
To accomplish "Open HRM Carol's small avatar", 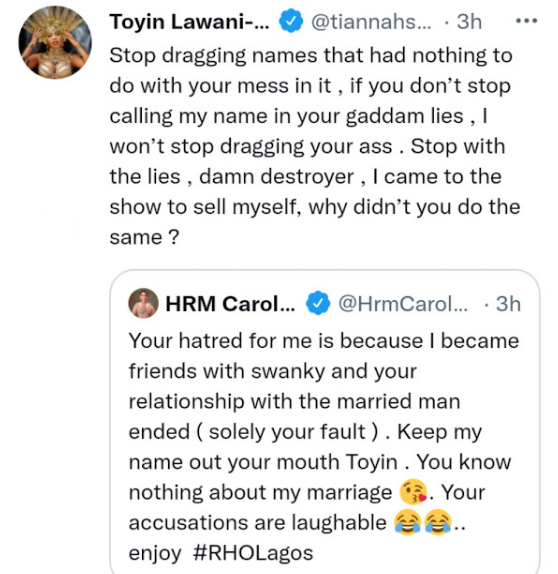I will point(144,303).
